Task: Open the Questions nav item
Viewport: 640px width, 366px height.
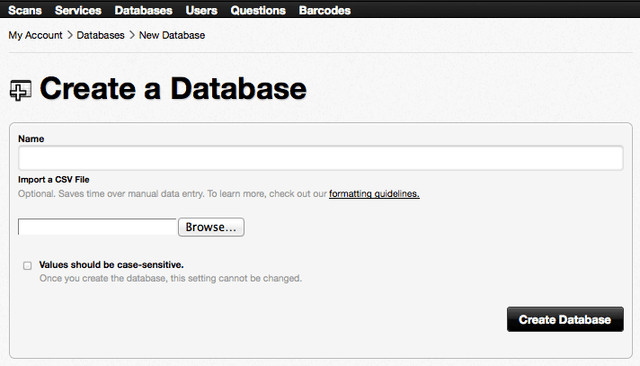Action: point(258,10)
